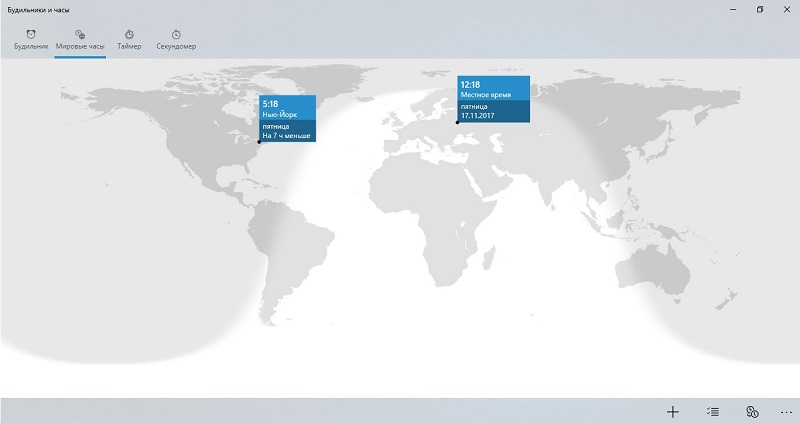Viewport: 800px width, 423px height.
Task: Restore down the window
Action: [x=760, y=9]
